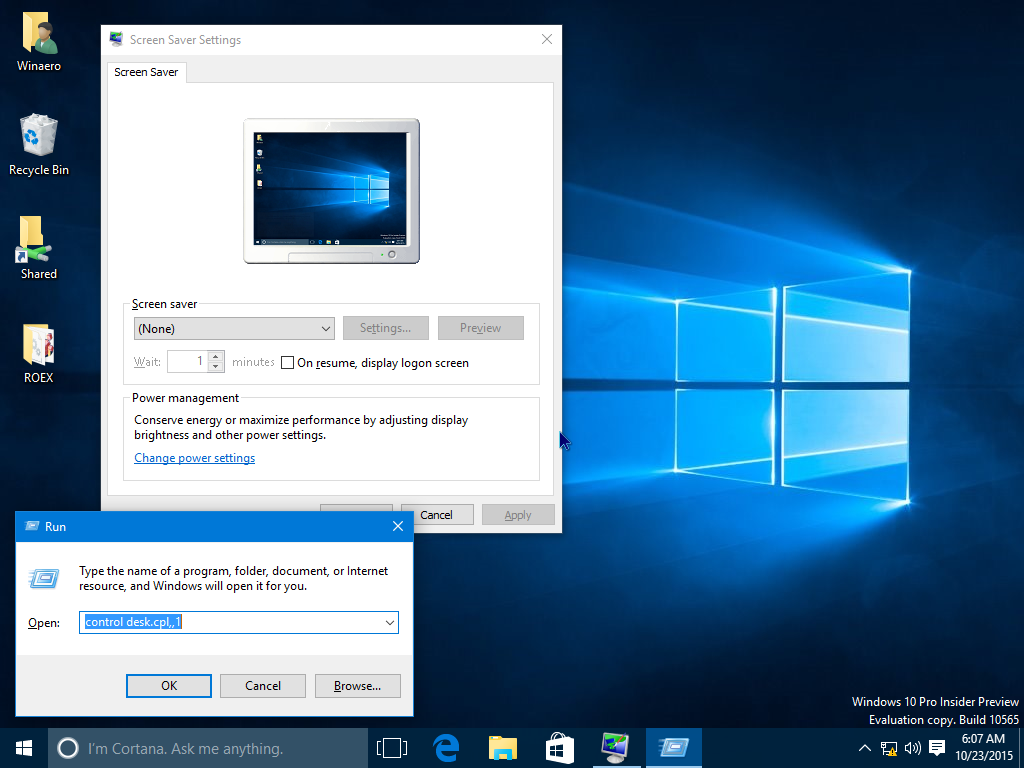The image size is (1024, 768).
Task: Close the Run dialog
Action: [398, 526]
